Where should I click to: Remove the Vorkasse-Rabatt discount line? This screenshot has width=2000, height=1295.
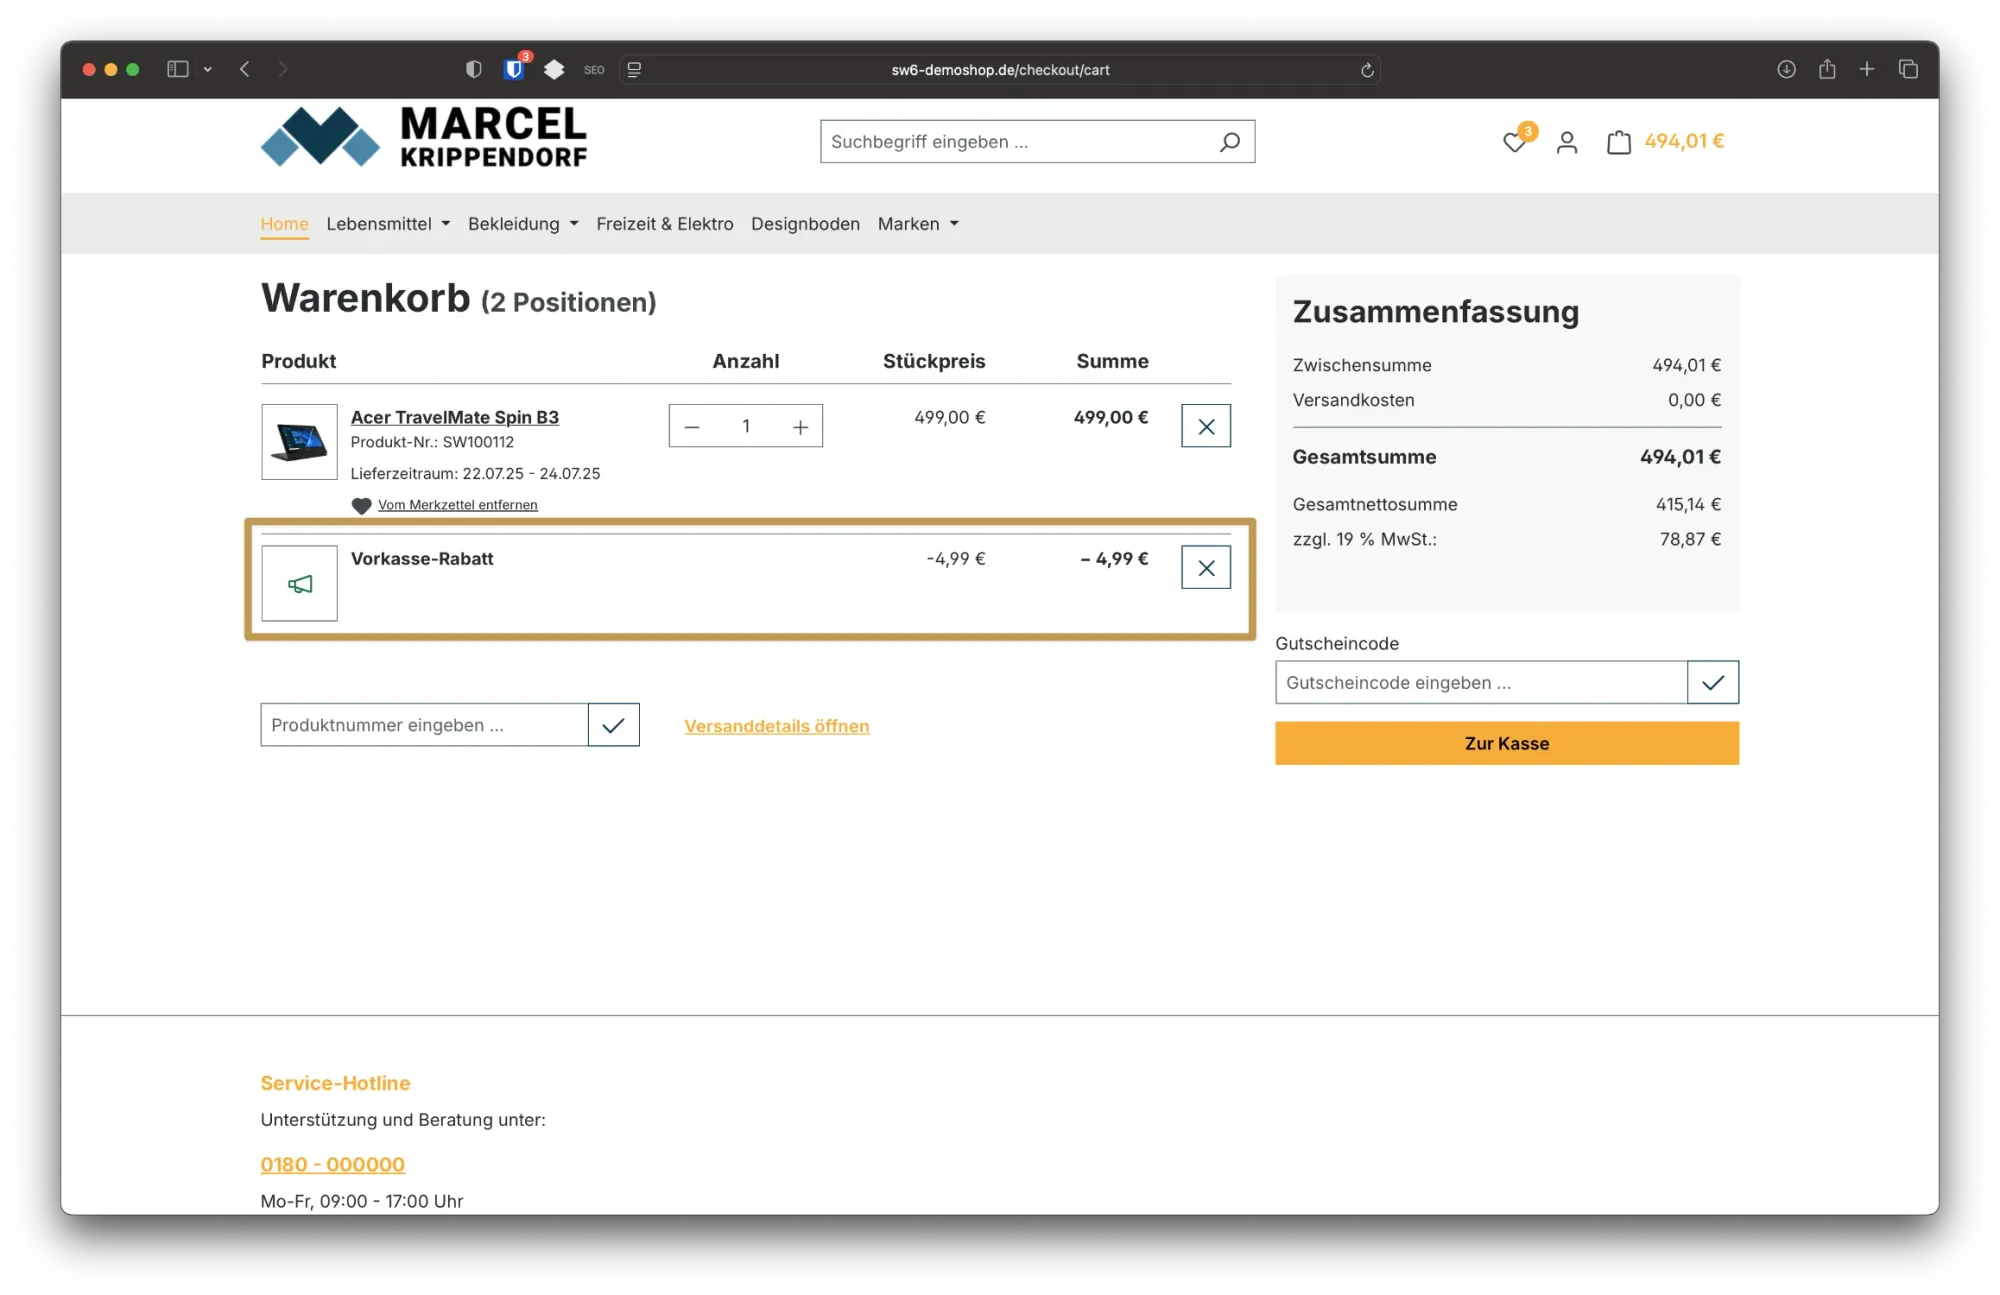1205,567
